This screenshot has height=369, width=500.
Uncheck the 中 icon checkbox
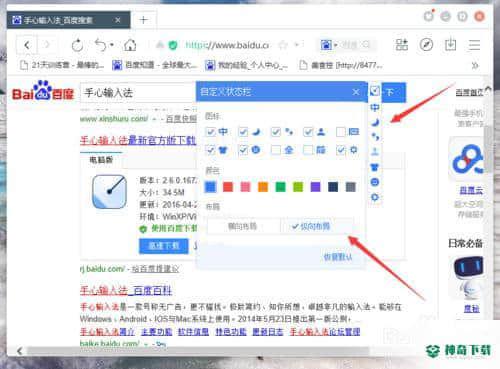click(211, 132)
